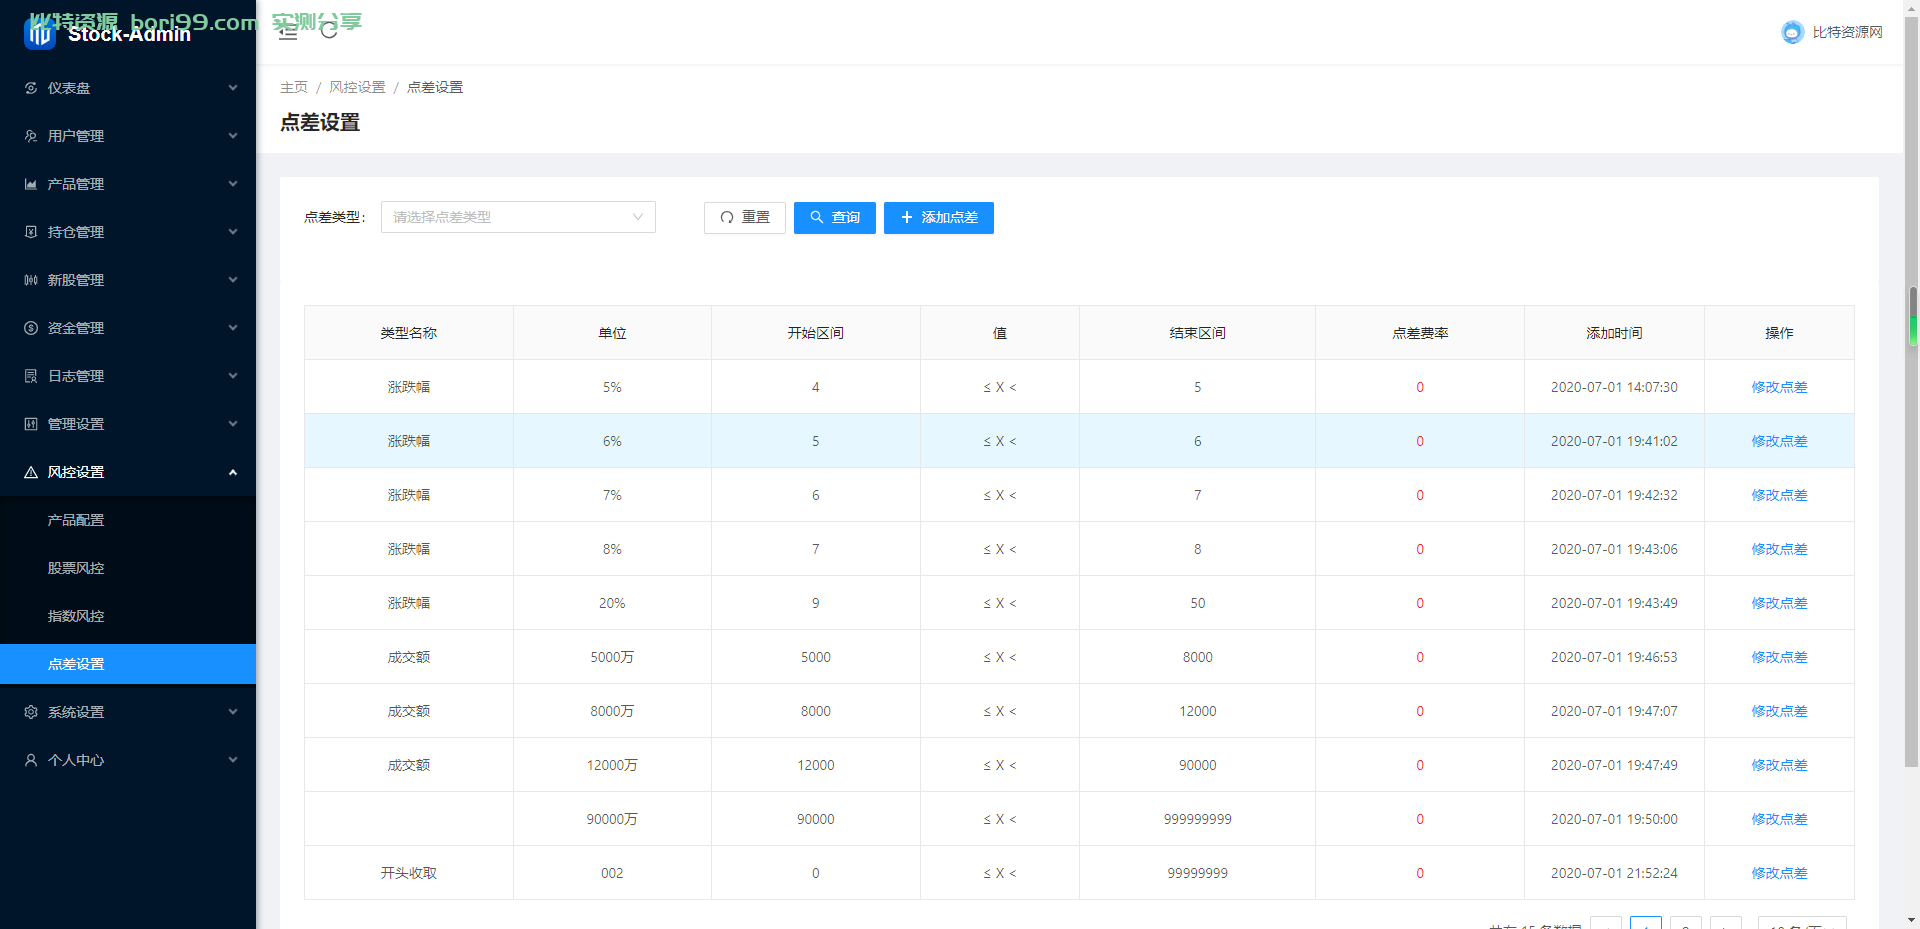The height and width of the screenshot is (929, 1920).
Task: Click the 日志管理 log icon
Action: tap(31, 376)
